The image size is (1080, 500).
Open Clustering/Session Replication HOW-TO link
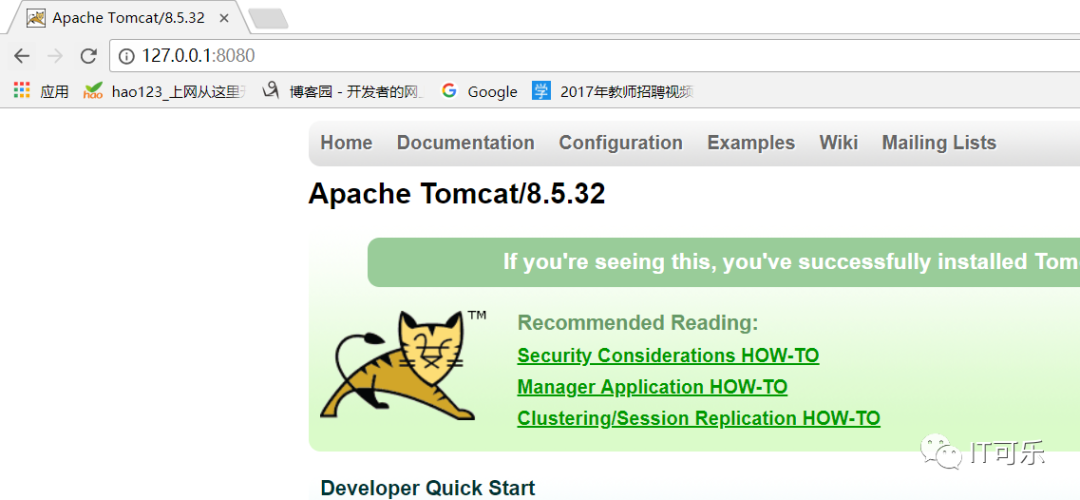698,418
